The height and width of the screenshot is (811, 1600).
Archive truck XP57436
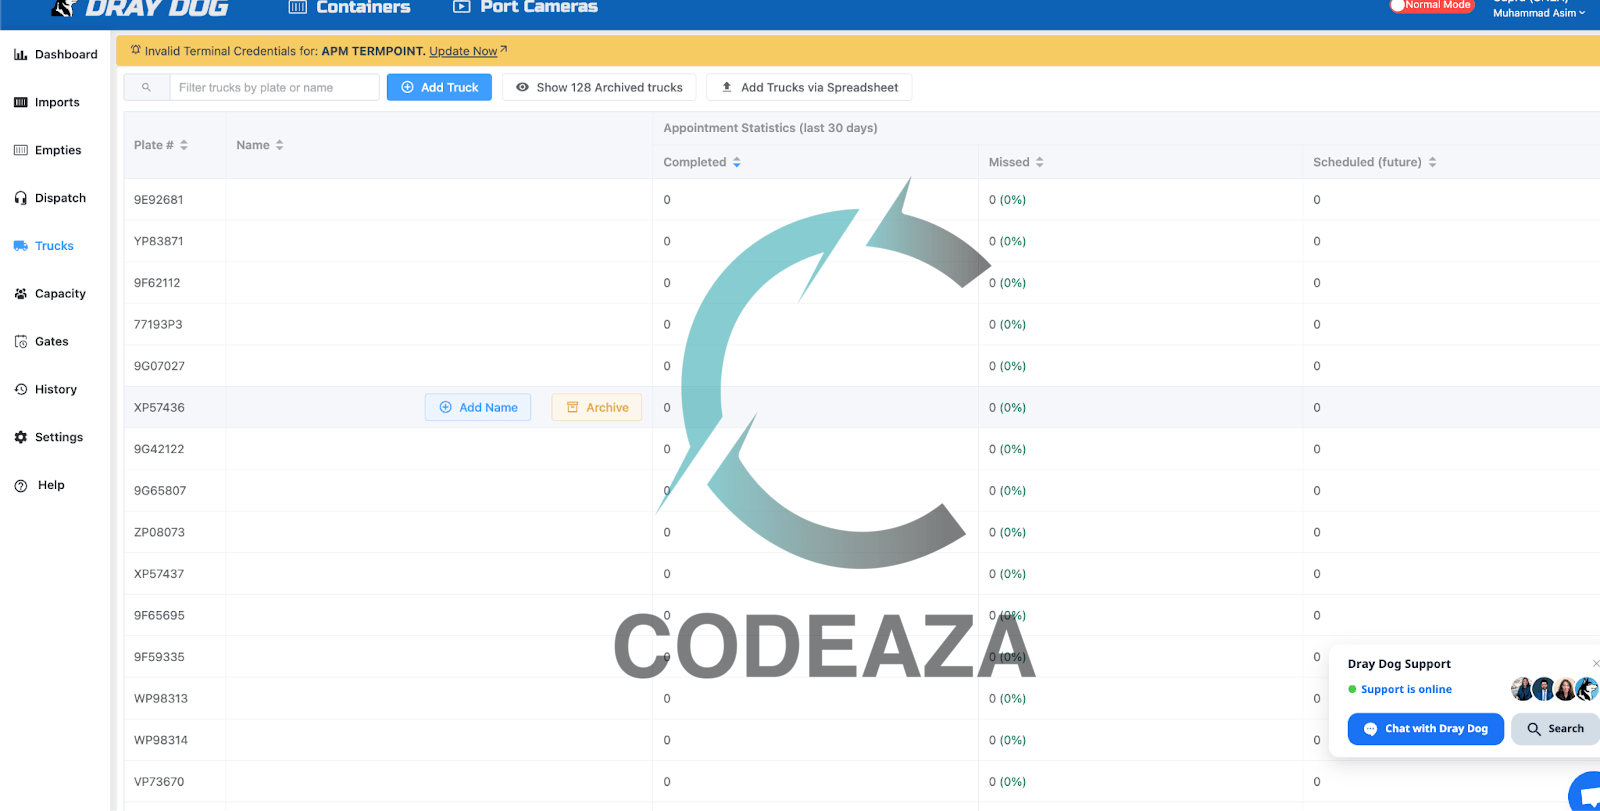click(597, 407)
